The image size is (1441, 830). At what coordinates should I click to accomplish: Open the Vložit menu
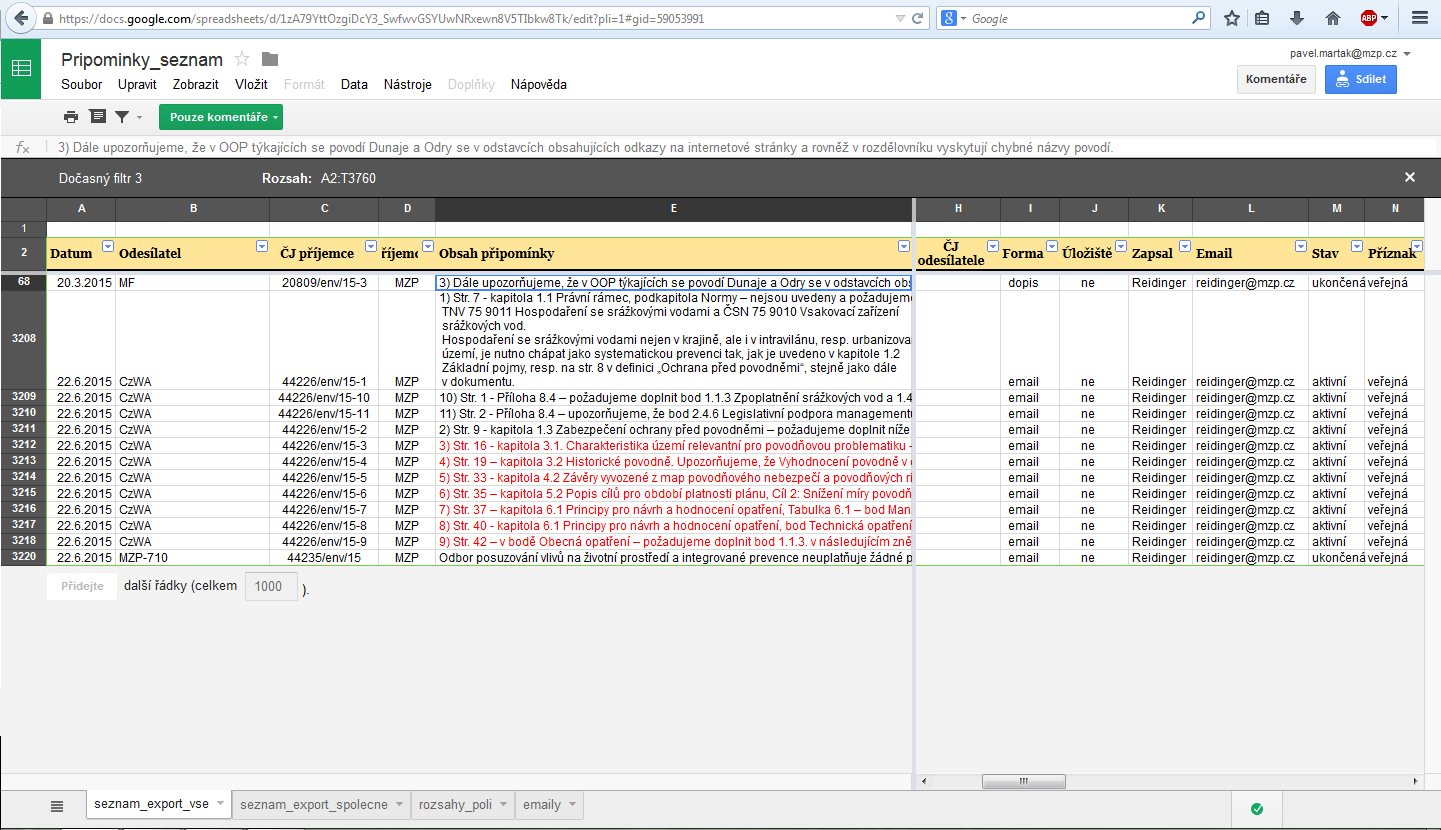click(x=251, y=85)
